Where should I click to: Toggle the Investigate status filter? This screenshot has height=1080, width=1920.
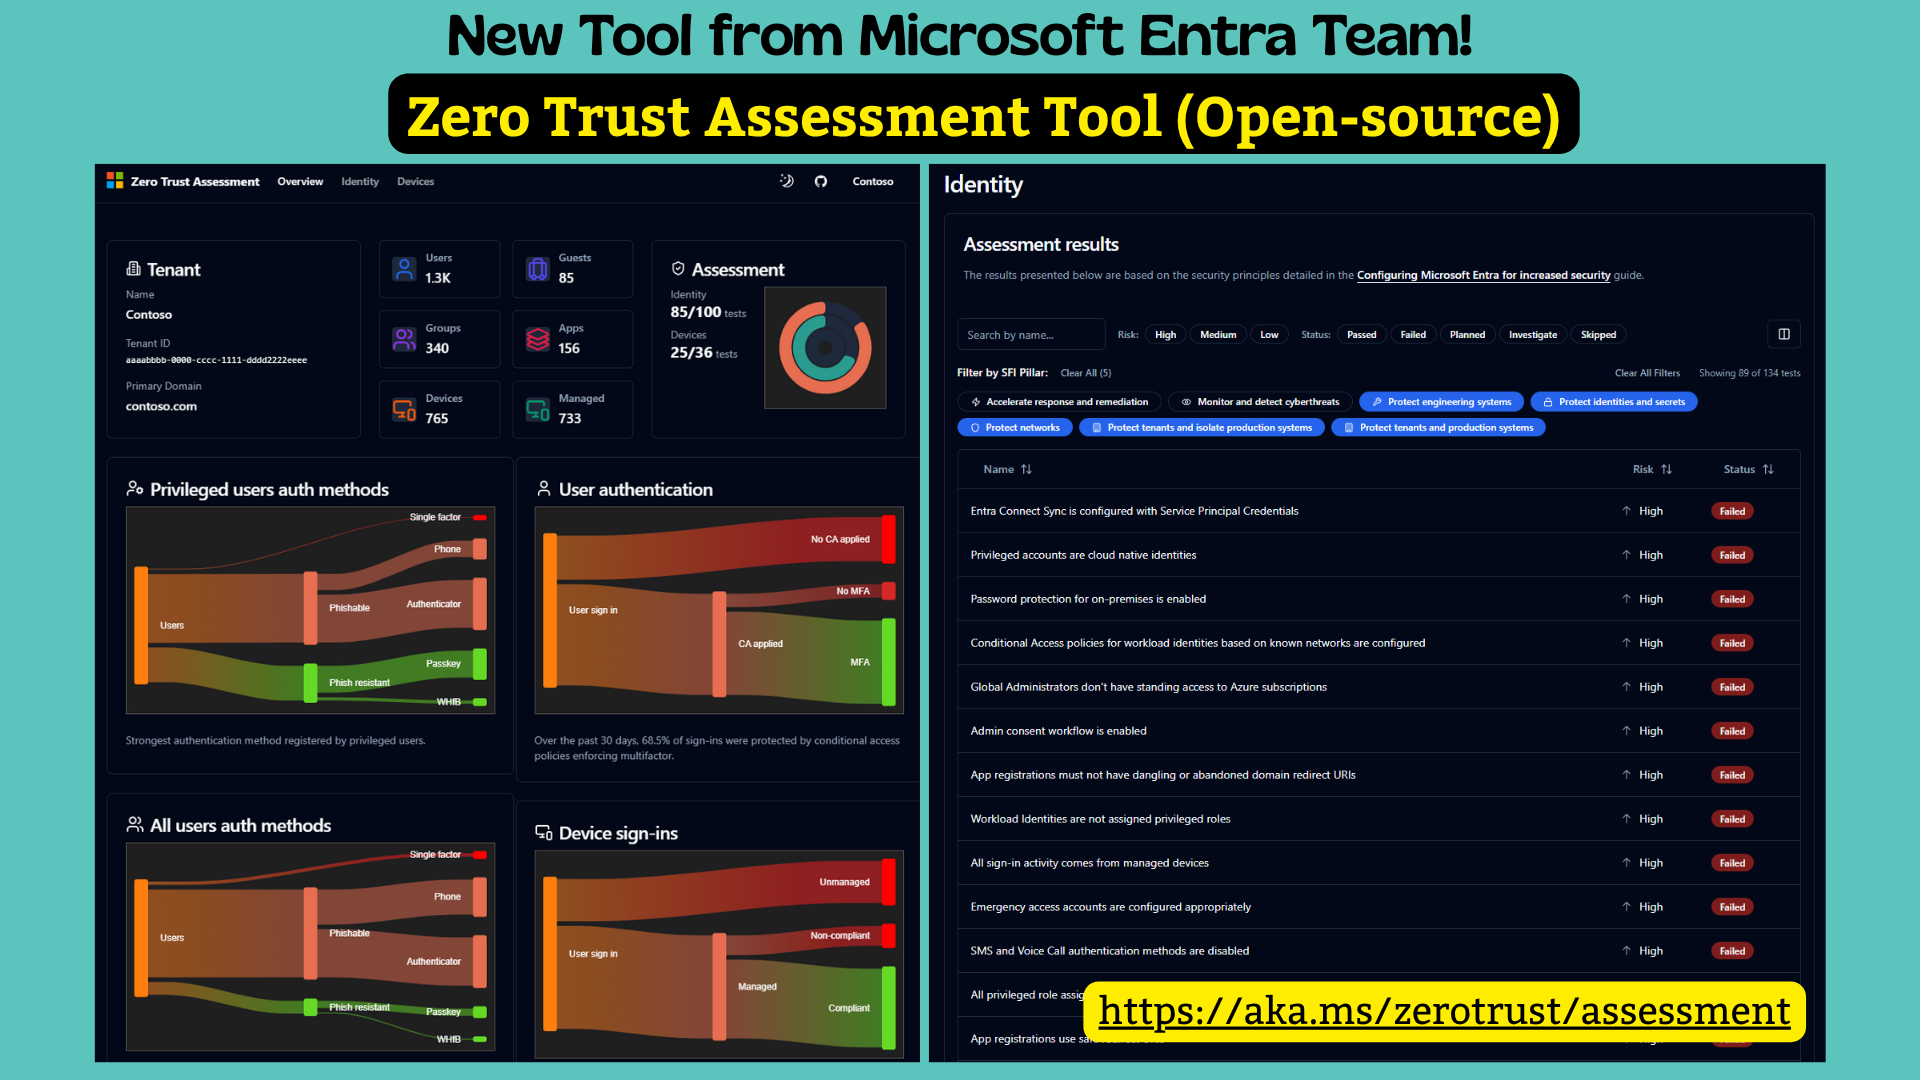click(x=1533, y=335)
